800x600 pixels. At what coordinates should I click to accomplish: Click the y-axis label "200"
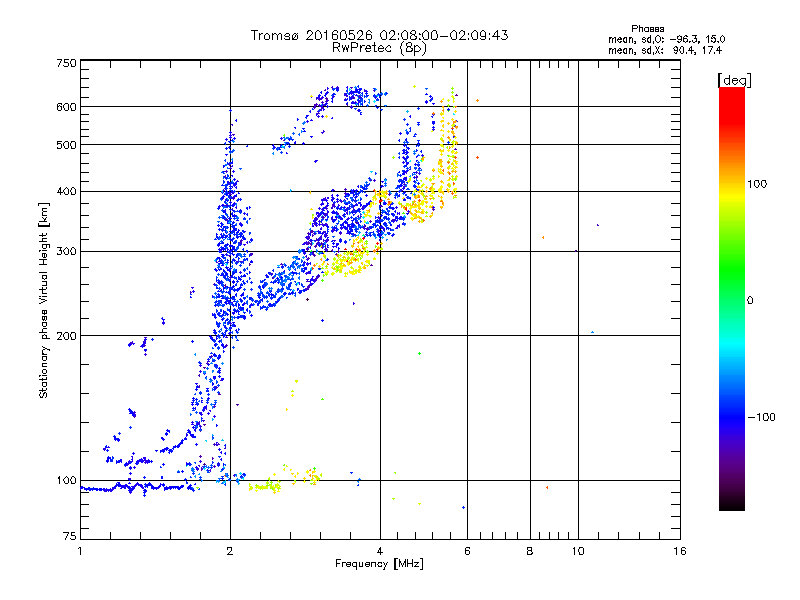66,336
